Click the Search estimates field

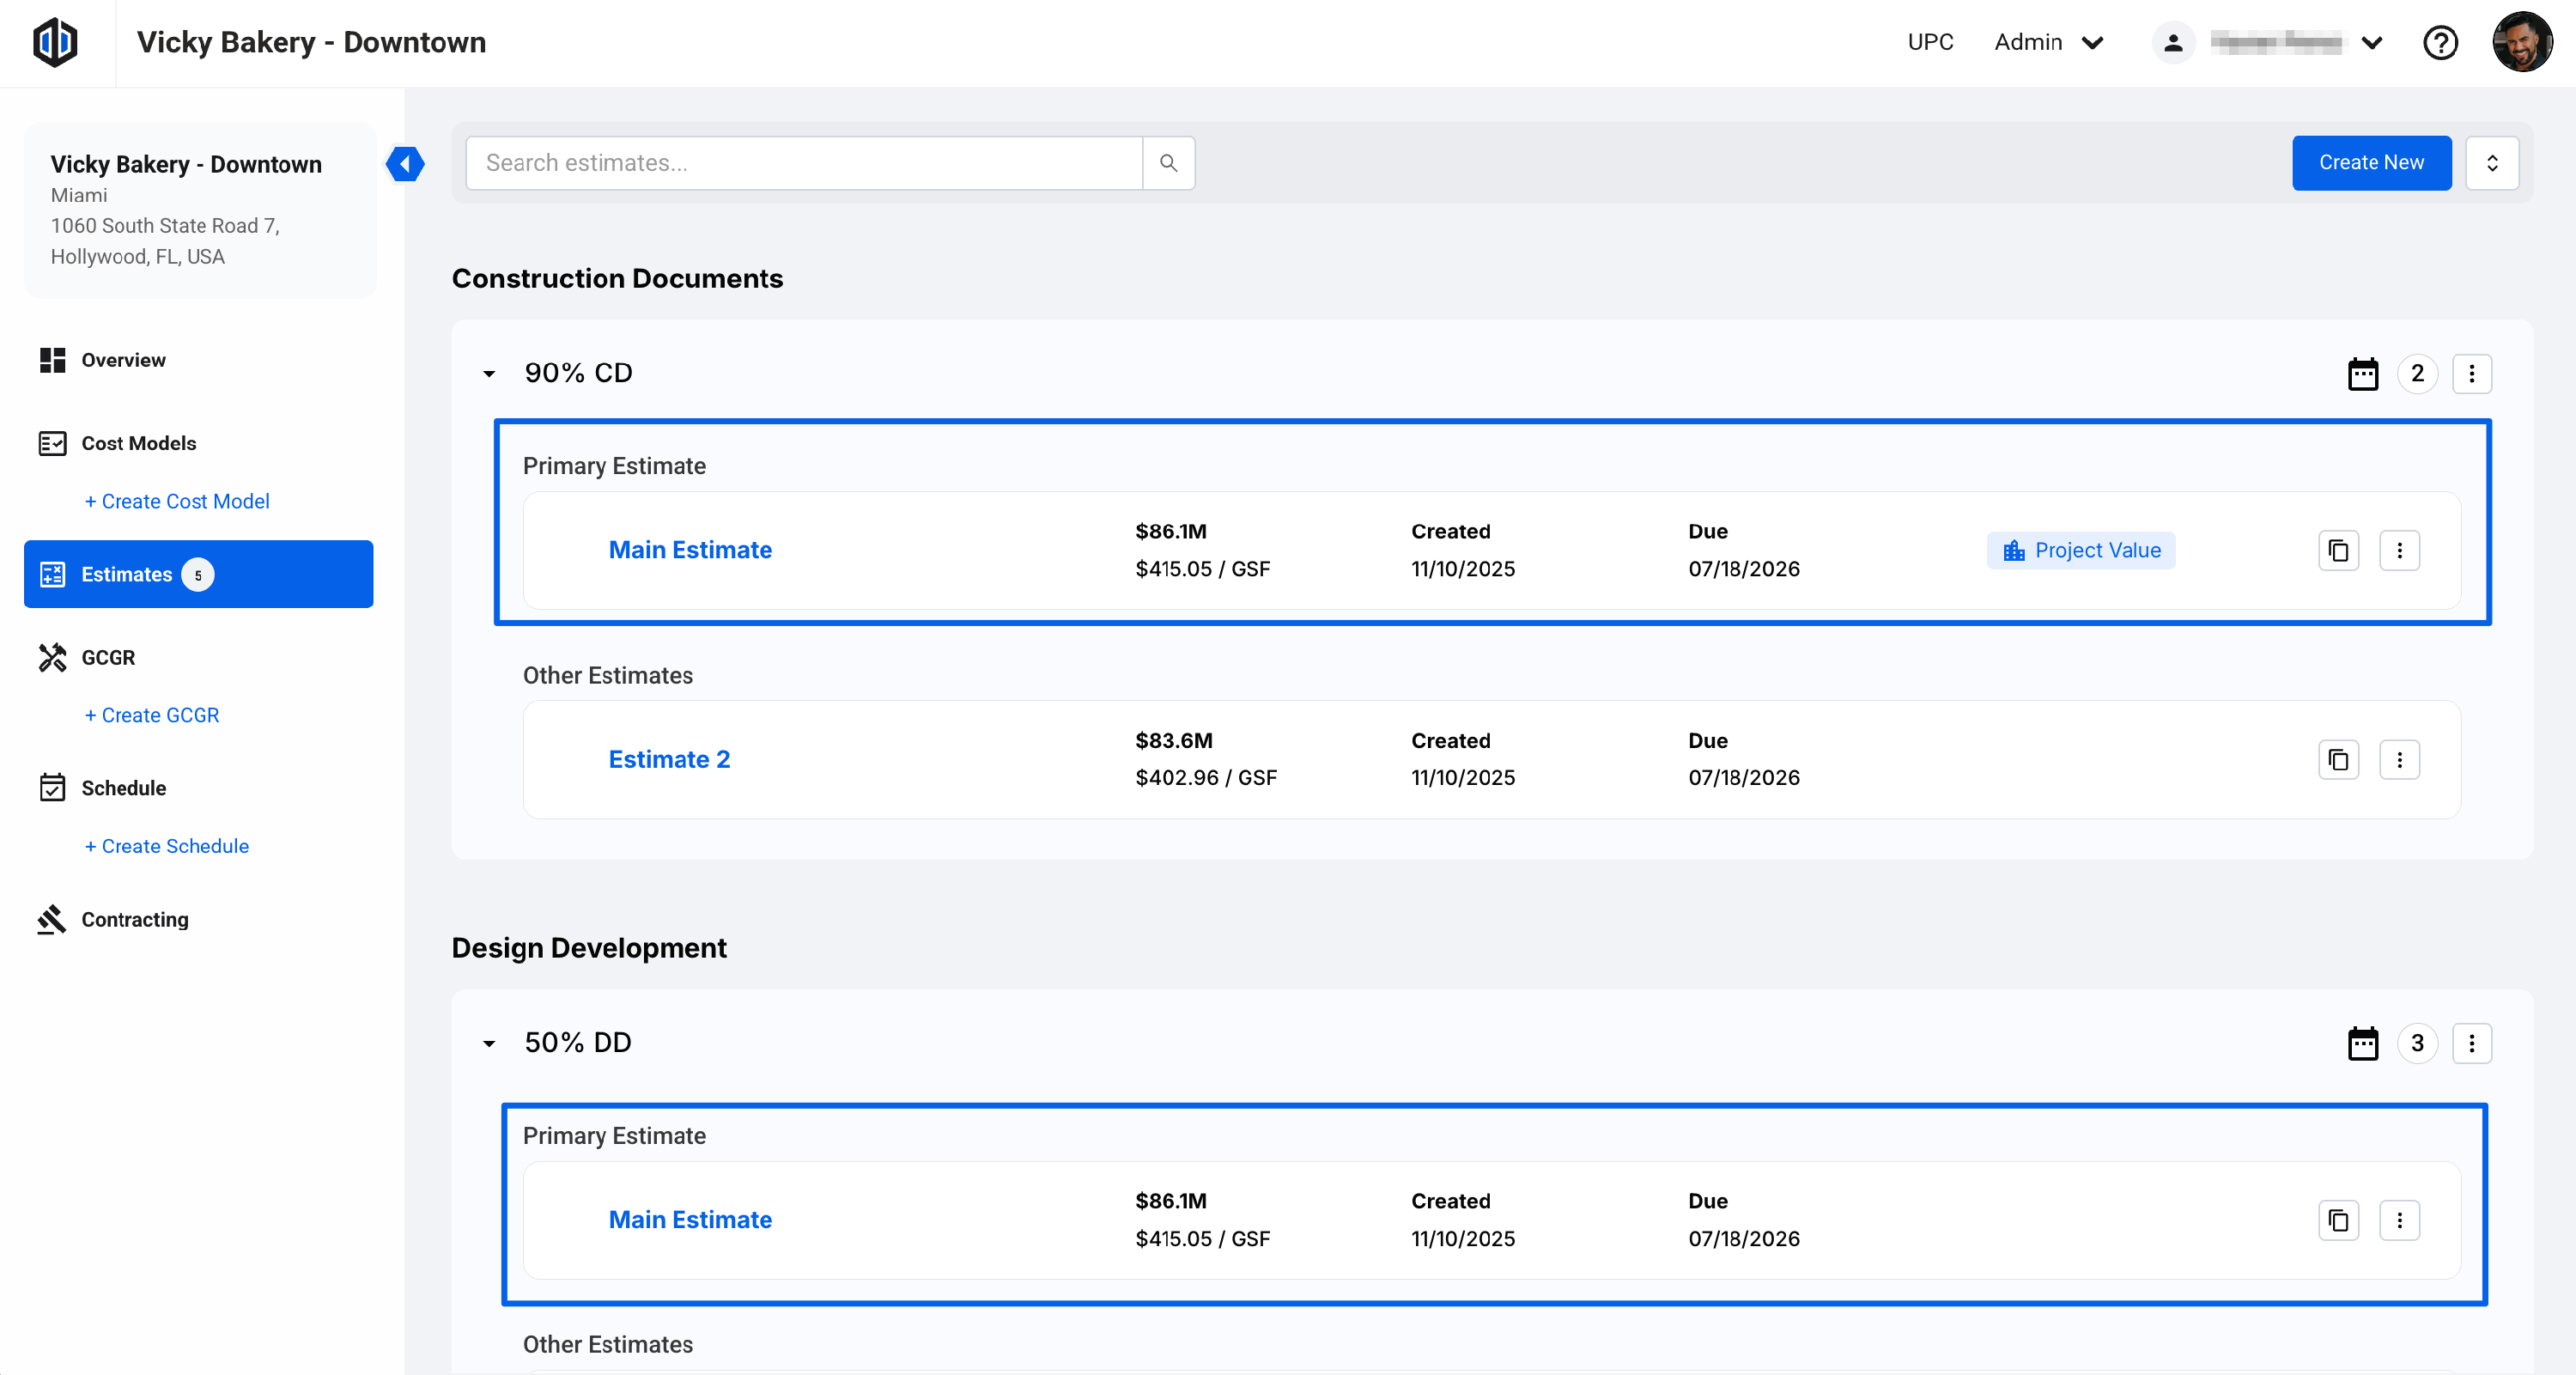(x=803, y=163)
